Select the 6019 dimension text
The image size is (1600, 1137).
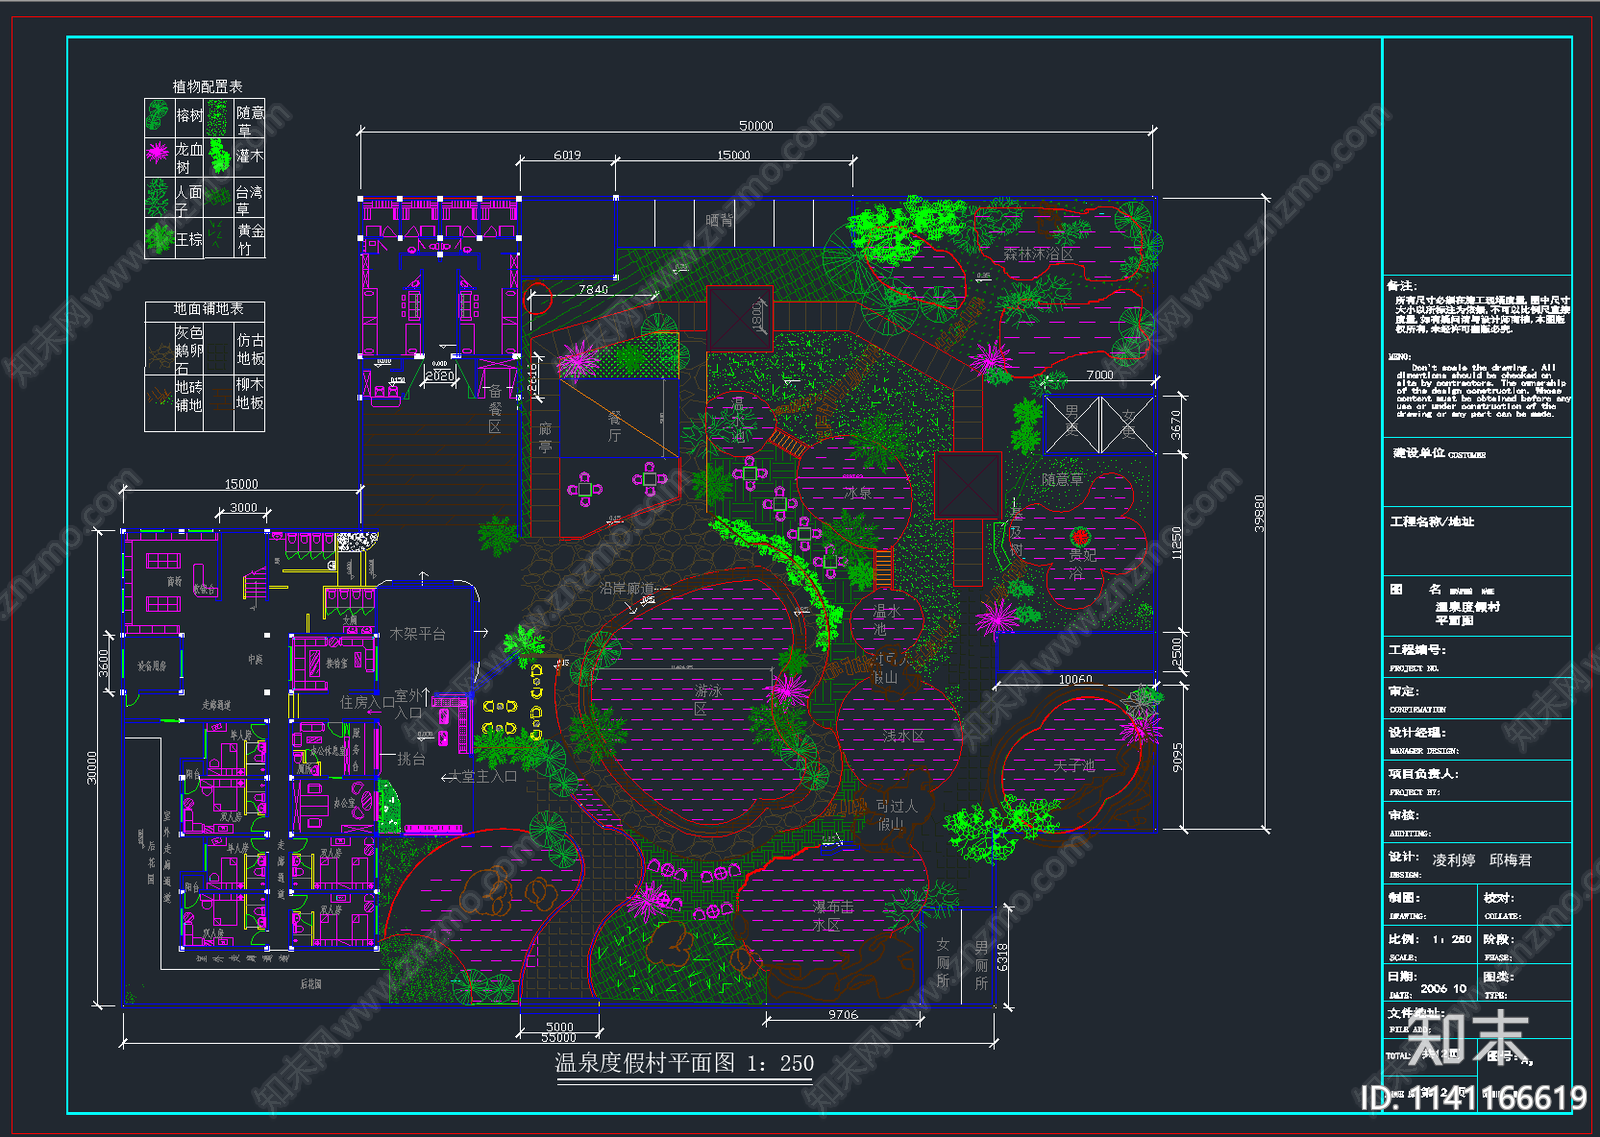[567, 155]
